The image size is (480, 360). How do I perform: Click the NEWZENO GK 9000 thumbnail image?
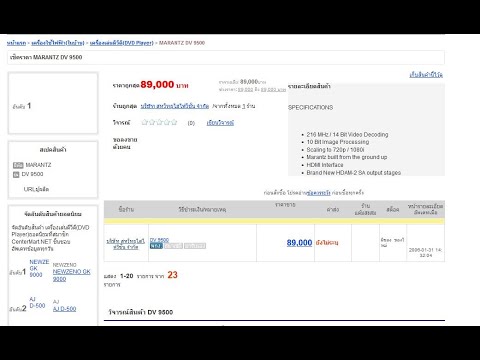[x=39, y=268]
